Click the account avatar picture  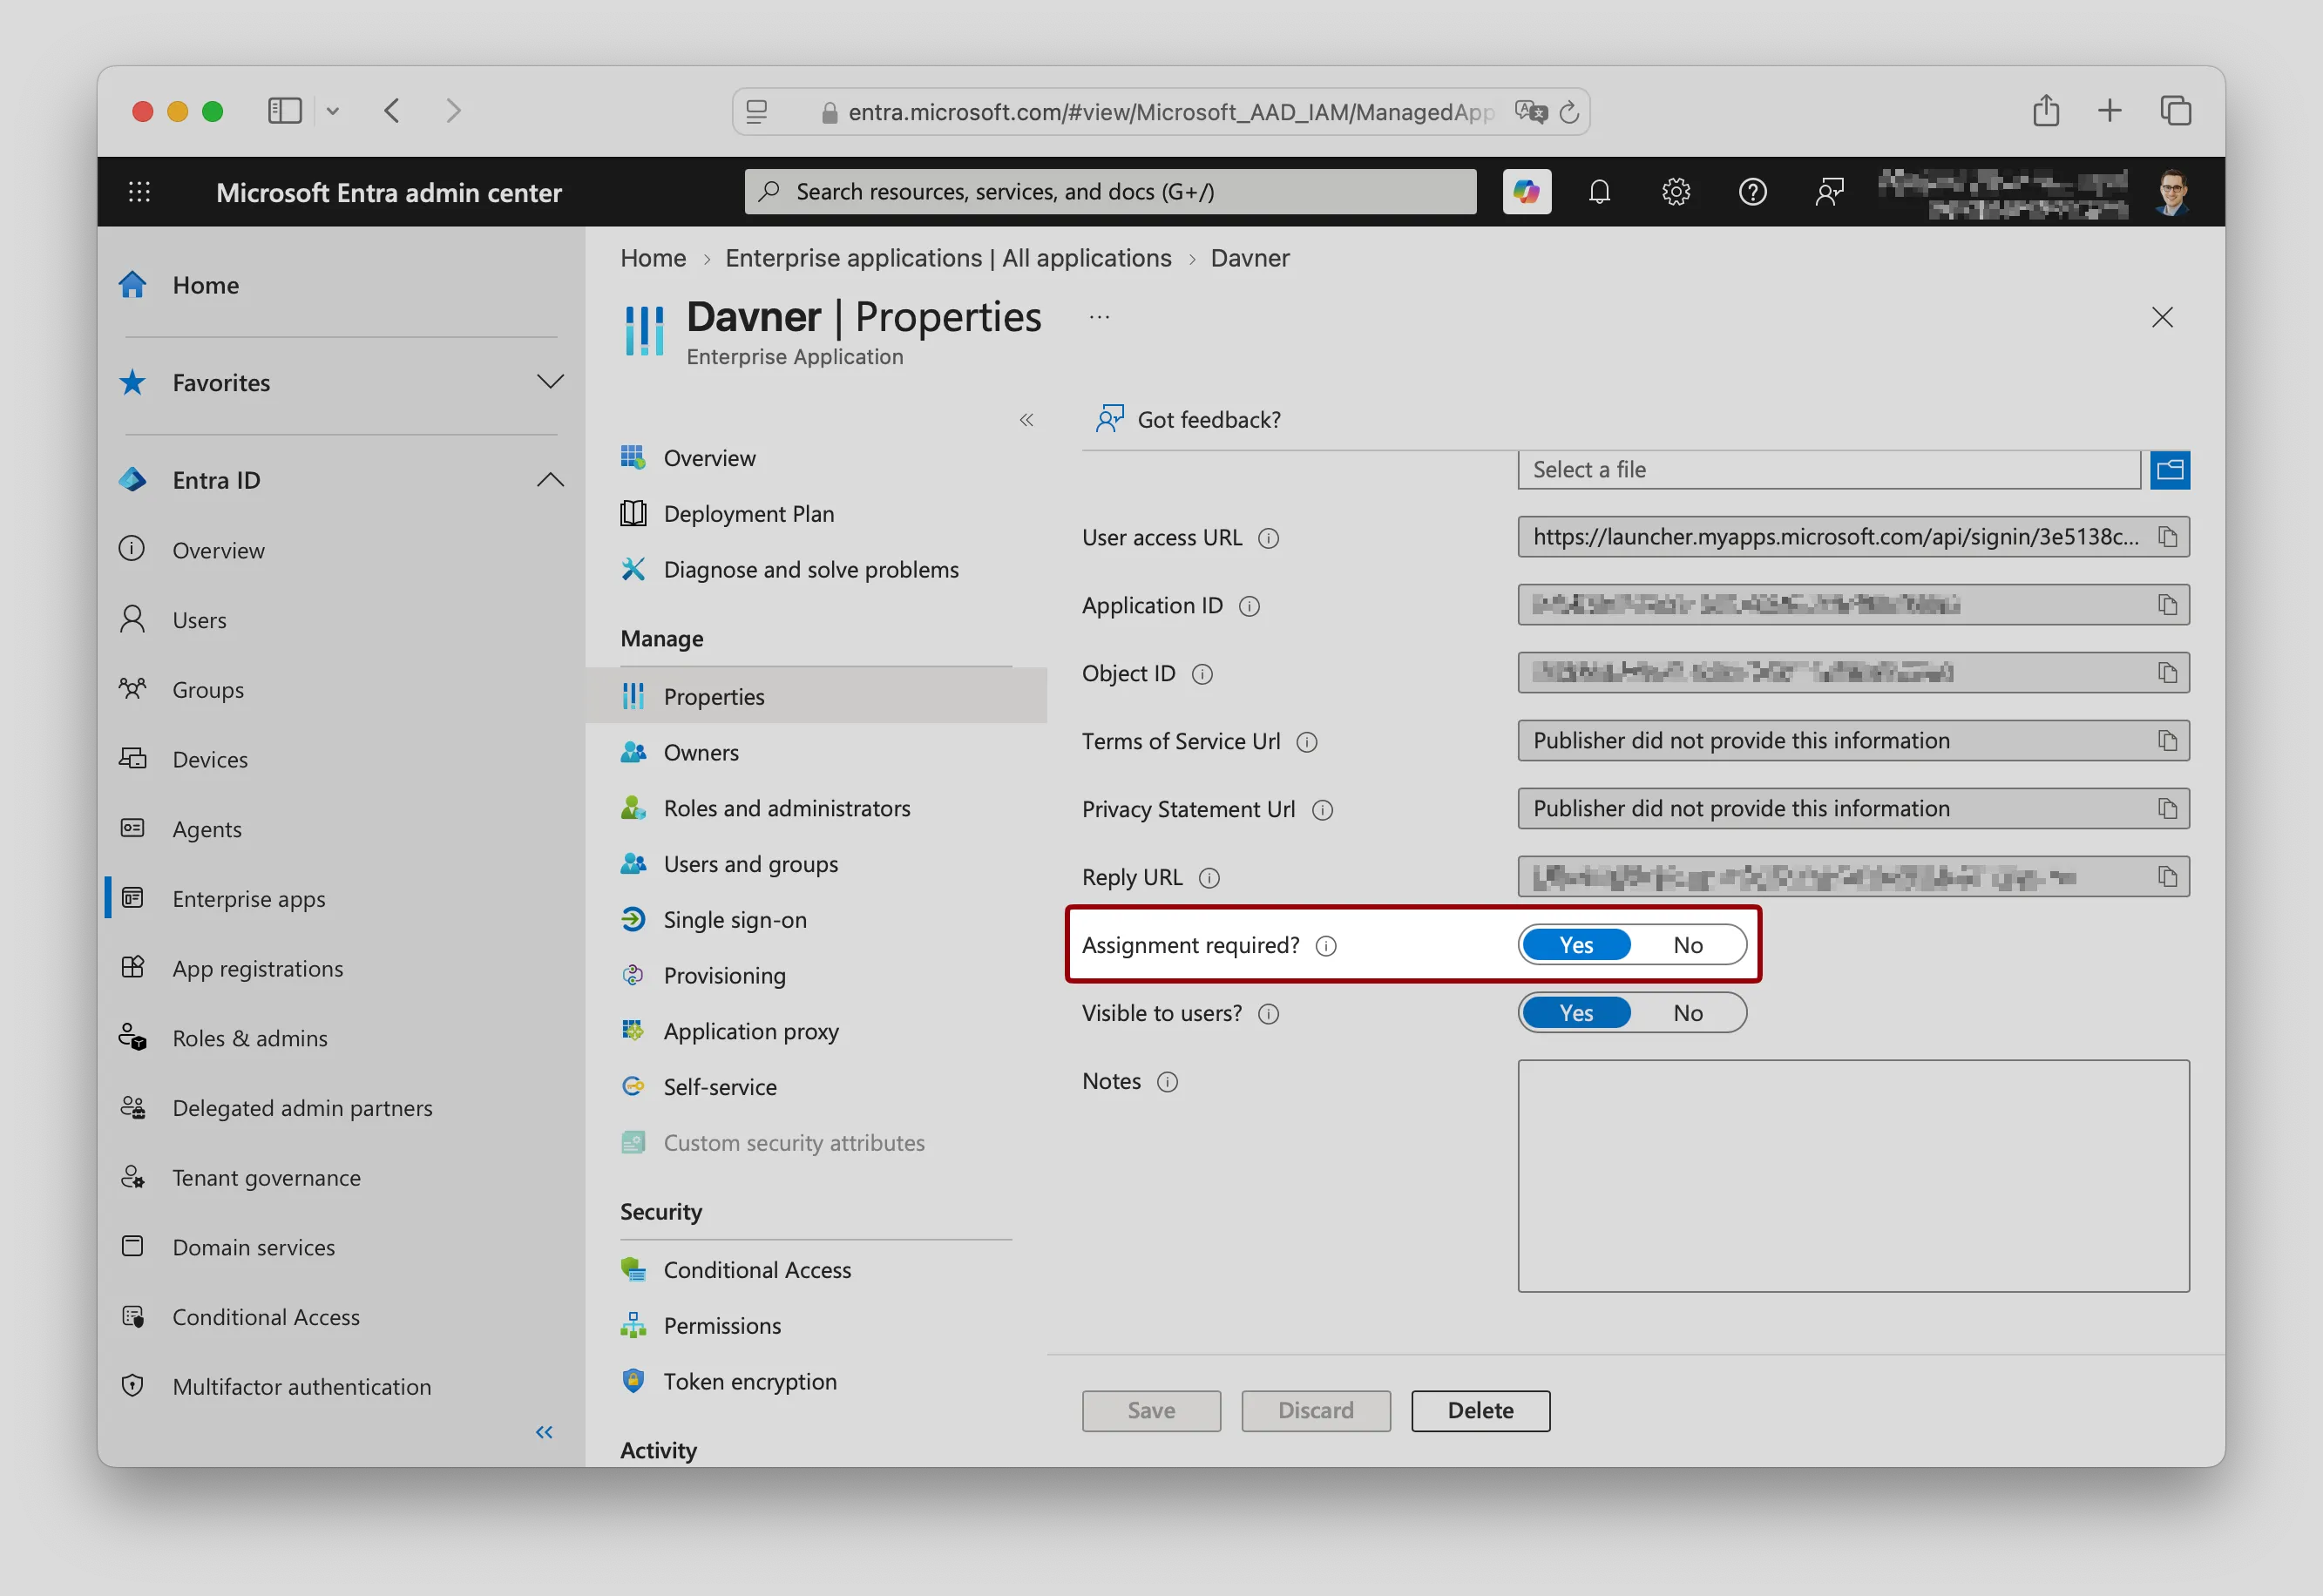[x=2171, y=191]
